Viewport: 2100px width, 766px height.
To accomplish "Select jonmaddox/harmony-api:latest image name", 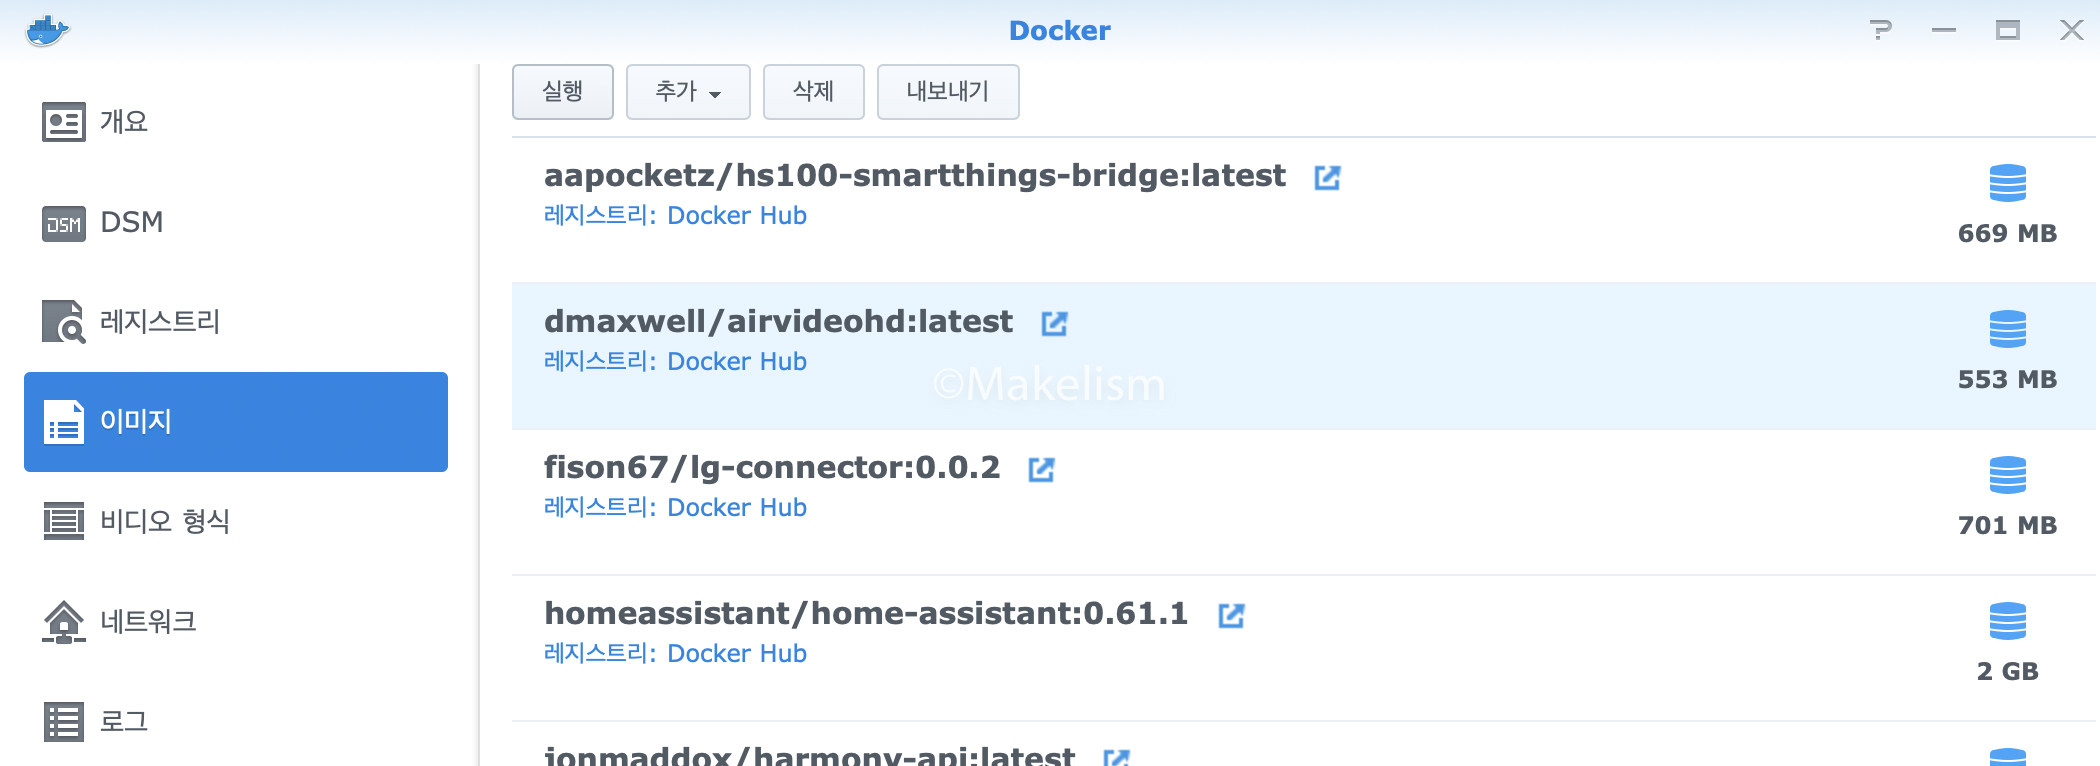I will [809, 756].
